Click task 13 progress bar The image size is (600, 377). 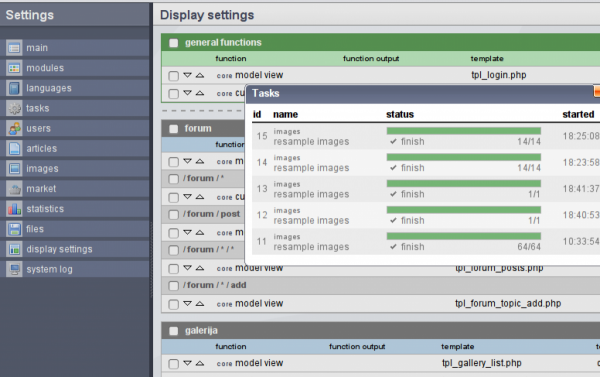click(x=464, y=184)
